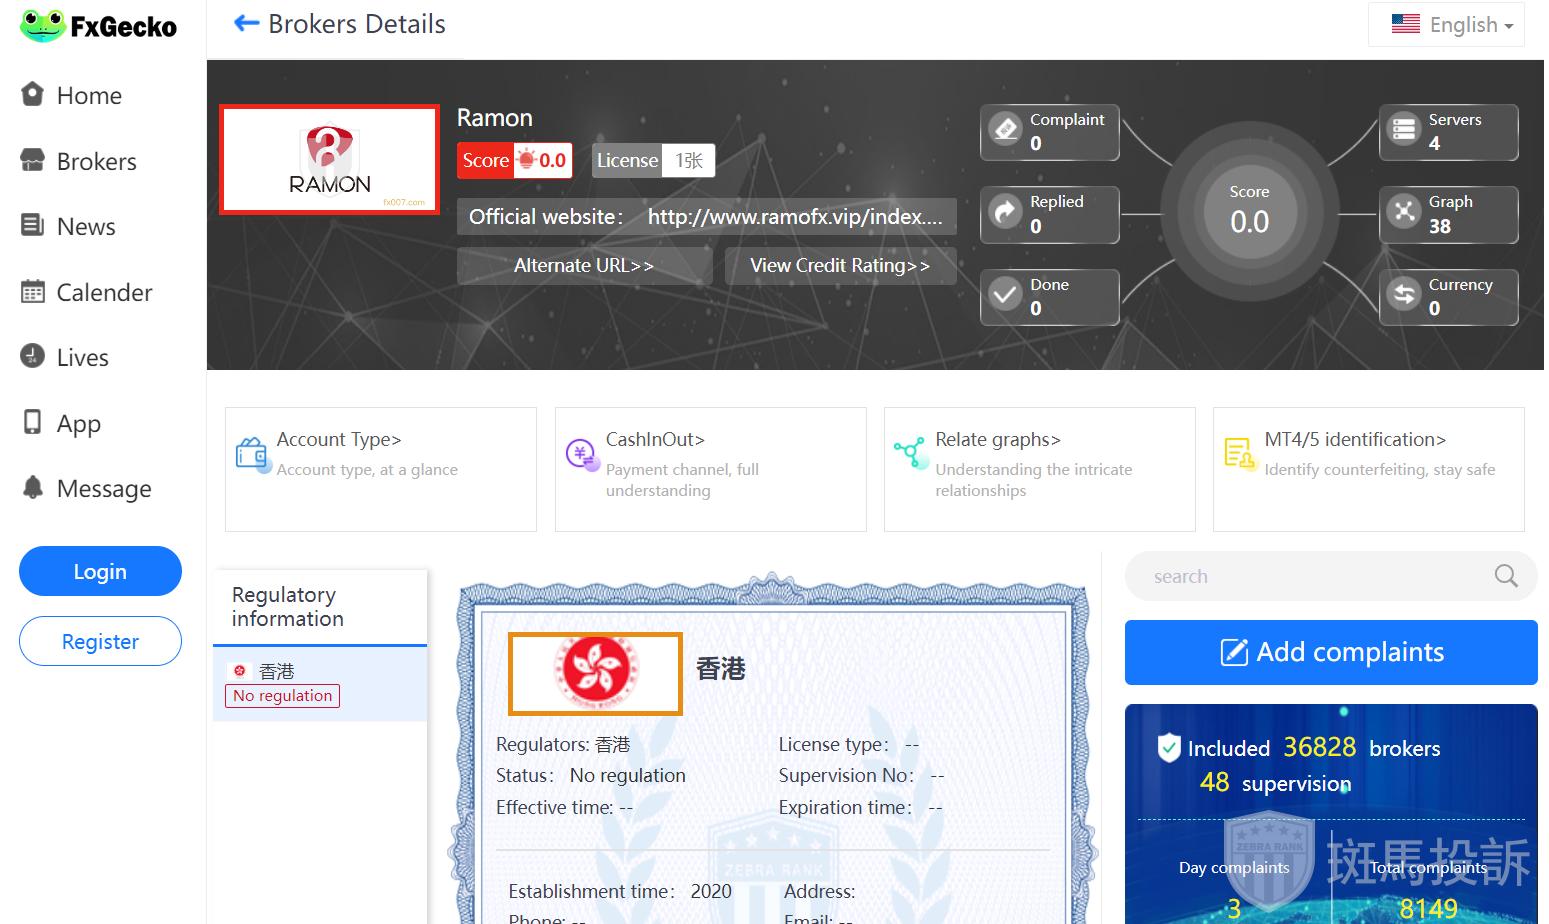This screenshot has height=924, width=1549.
Task: Open Brokers in the sidebar menu
Action: click(x=96, y=161)
